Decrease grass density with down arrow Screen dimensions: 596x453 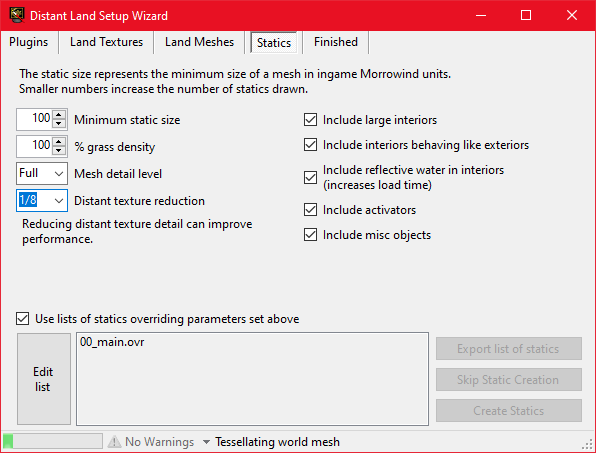59,150
